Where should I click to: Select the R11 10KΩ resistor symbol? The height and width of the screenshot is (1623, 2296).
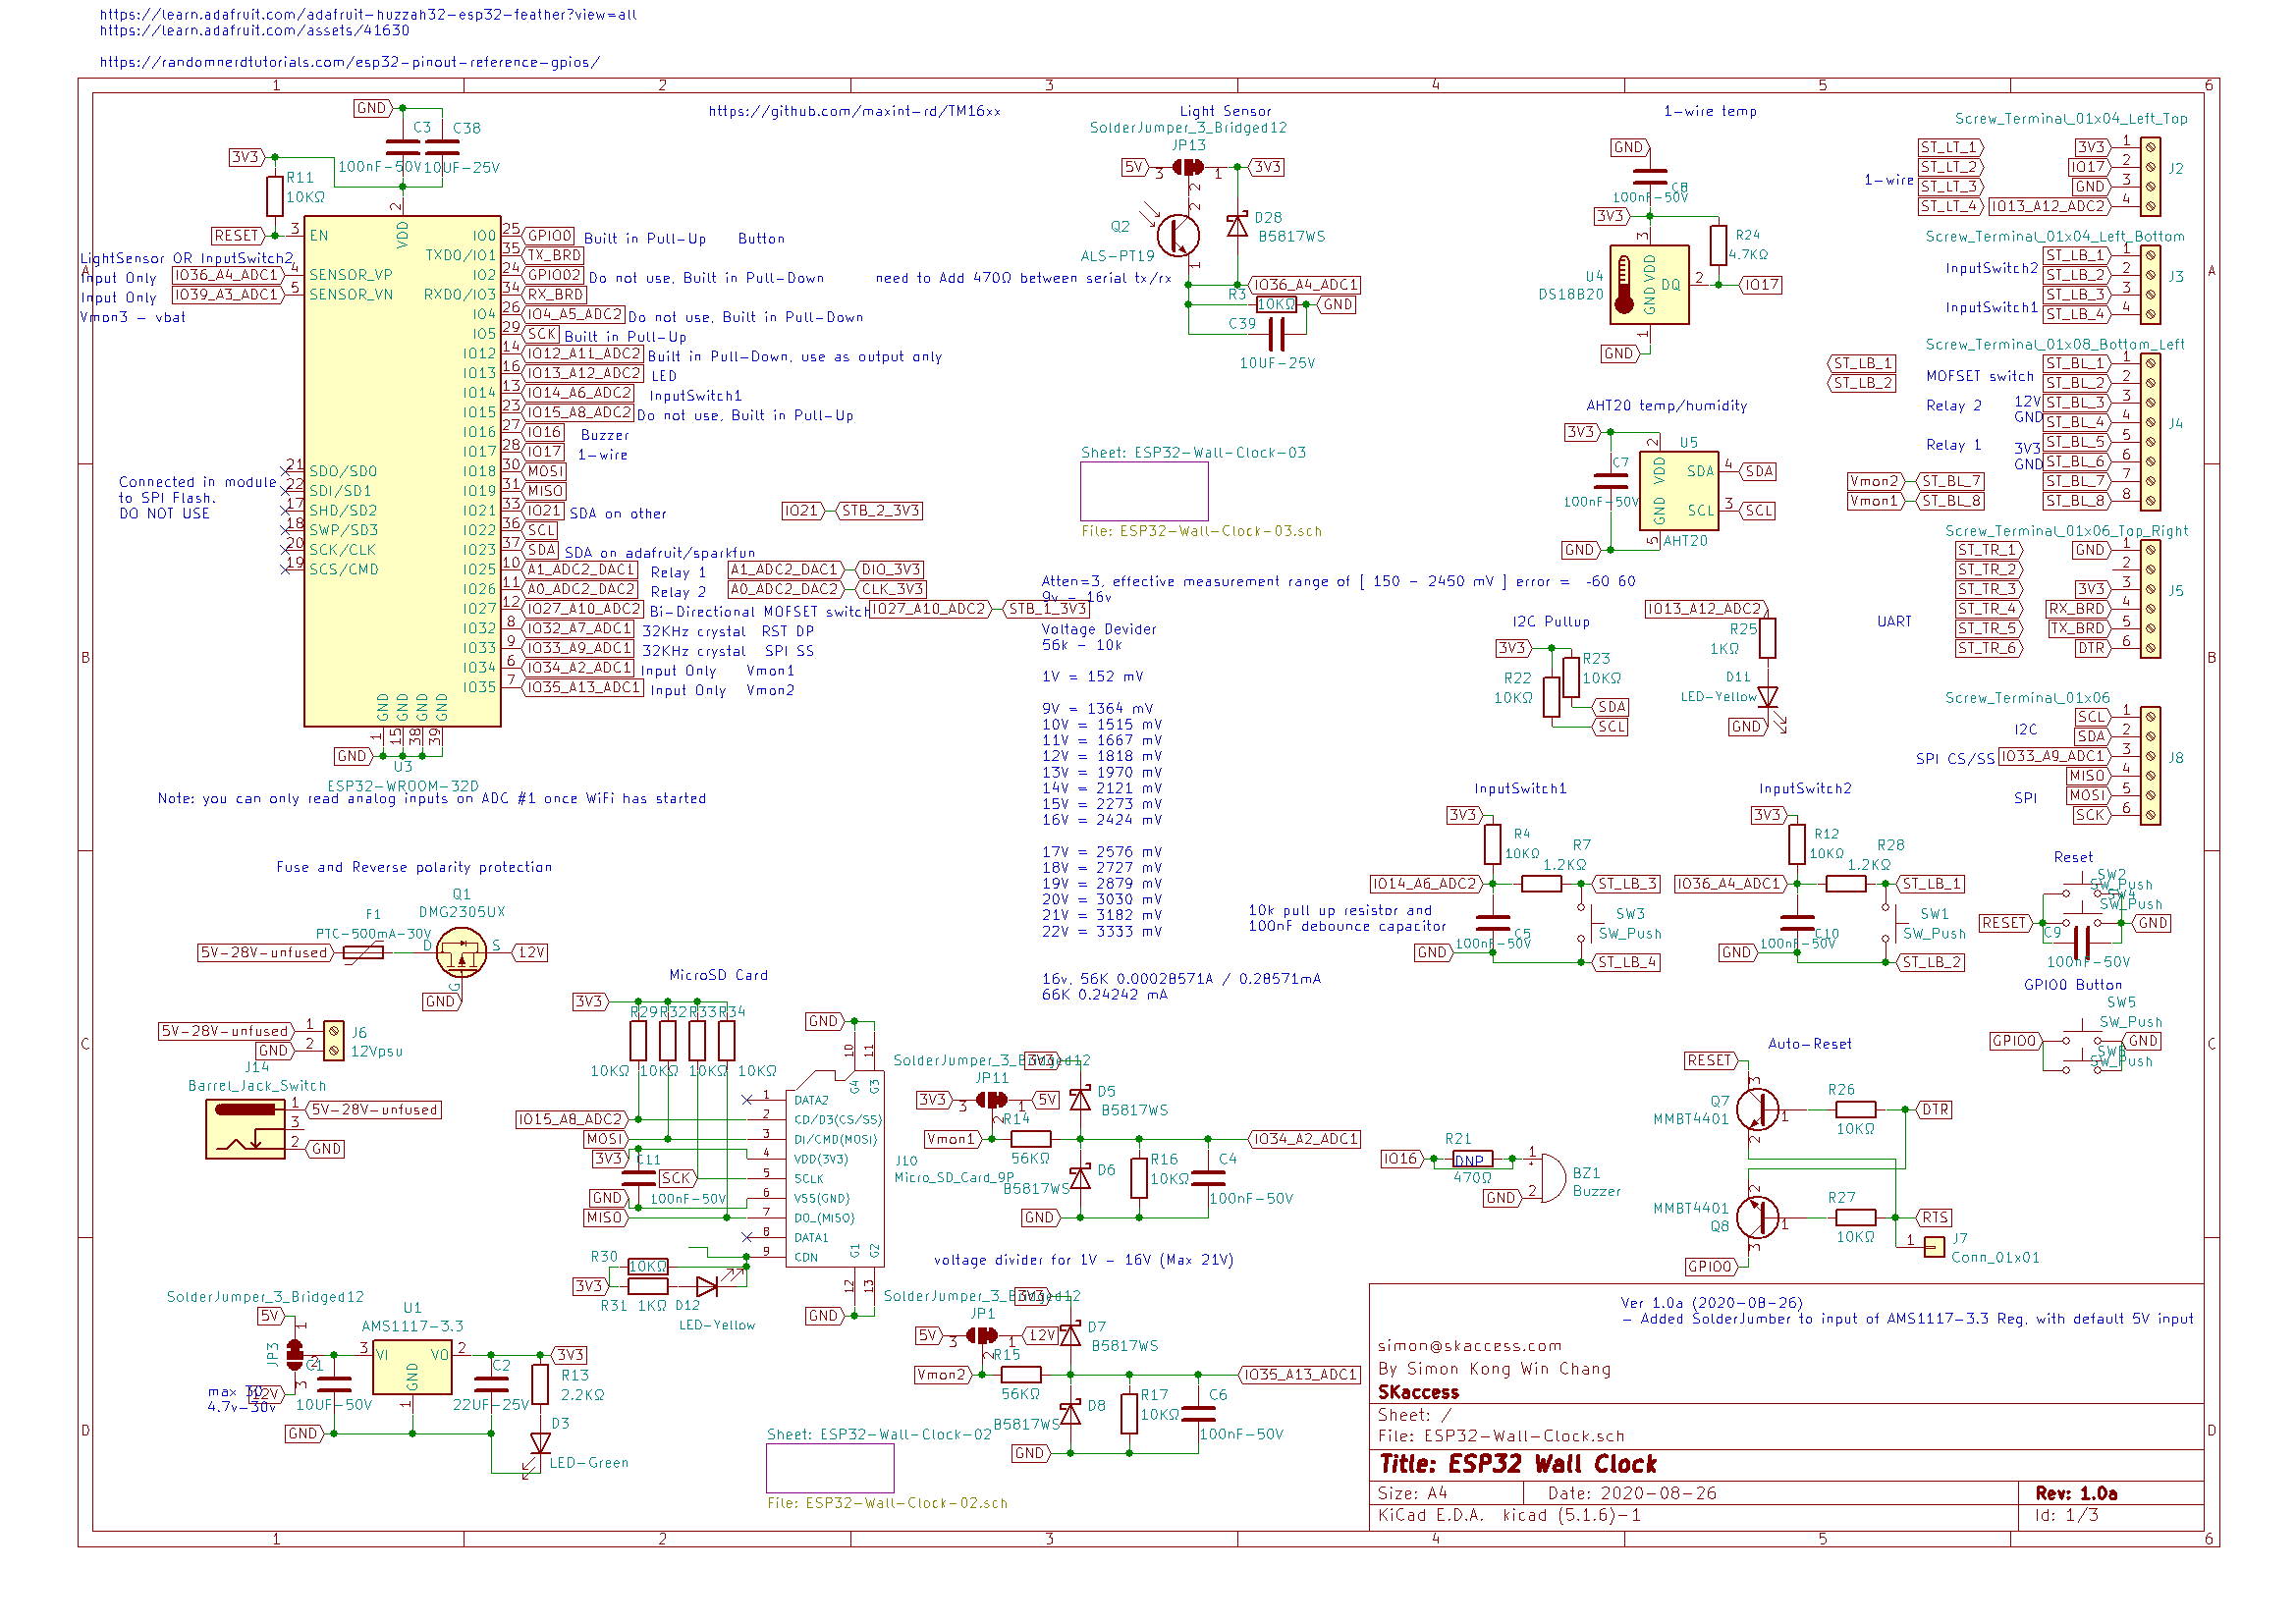[x=275, y=197]
